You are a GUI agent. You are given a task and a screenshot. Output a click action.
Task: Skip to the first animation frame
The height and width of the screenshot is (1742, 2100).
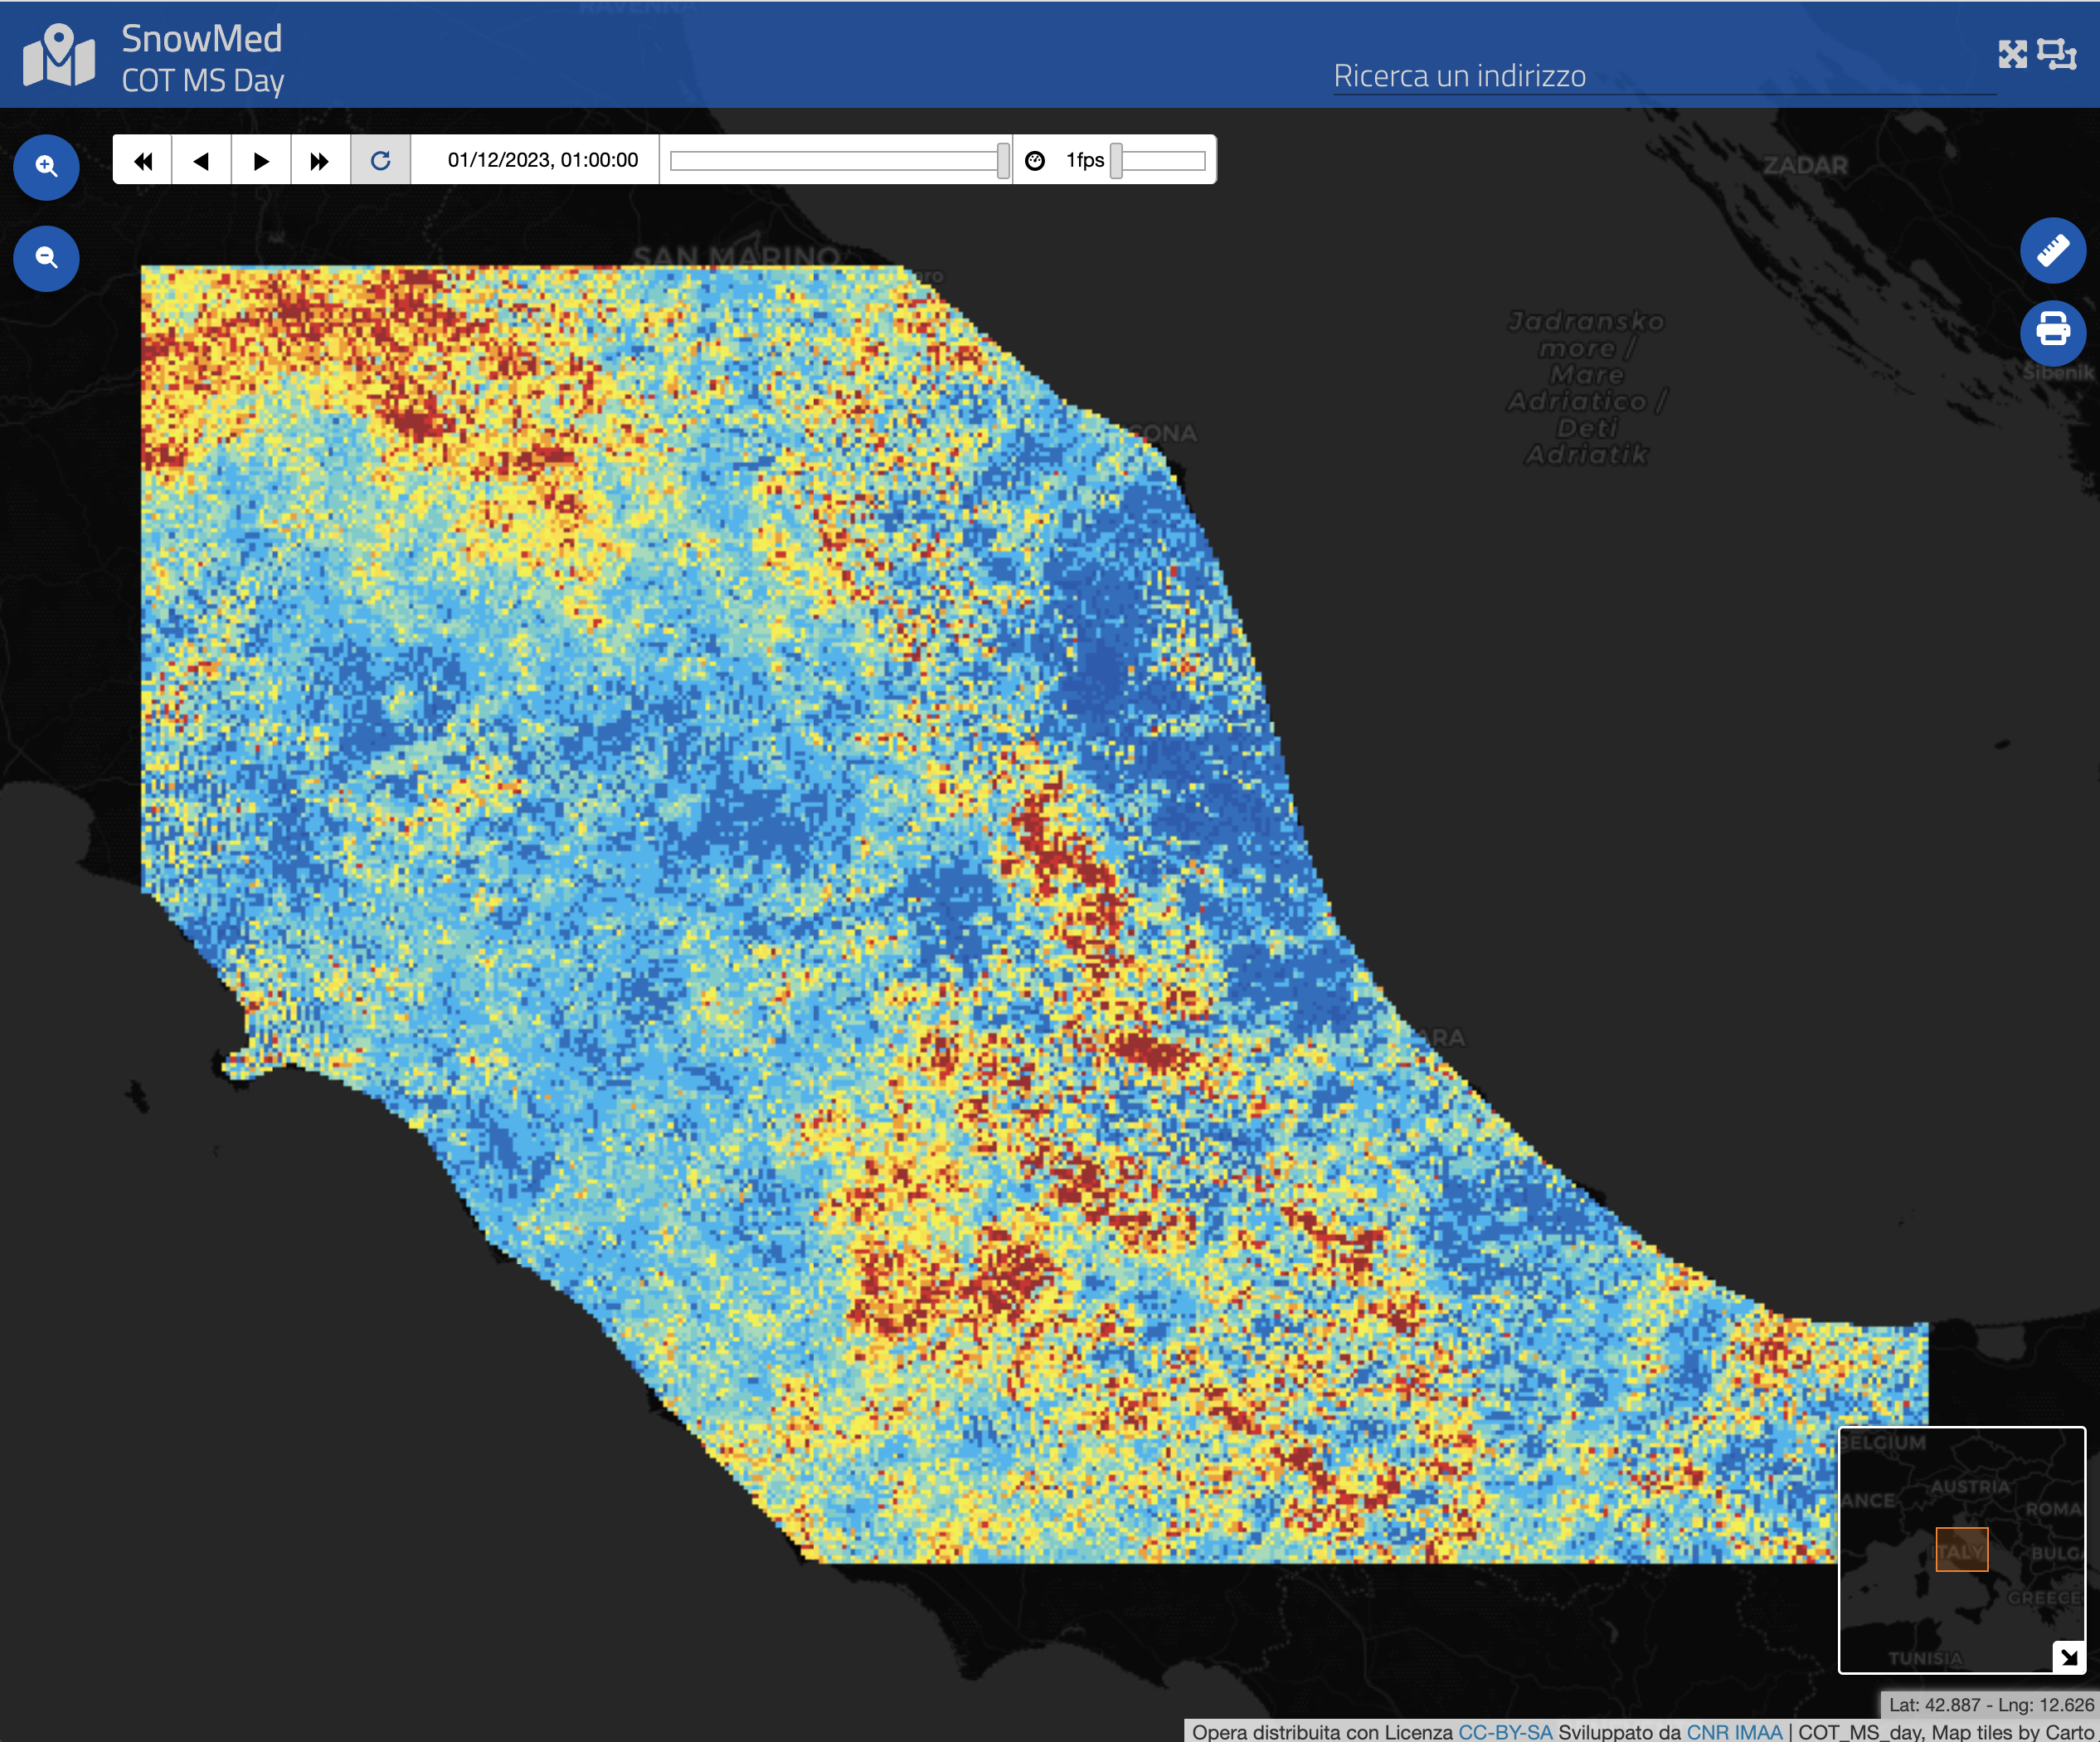142,159
